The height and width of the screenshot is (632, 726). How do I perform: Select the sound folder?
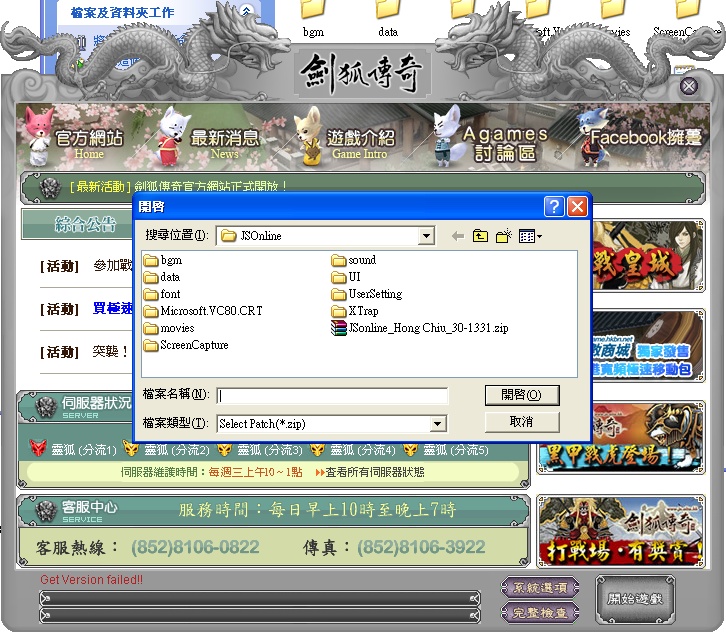[x=354, y=260]
